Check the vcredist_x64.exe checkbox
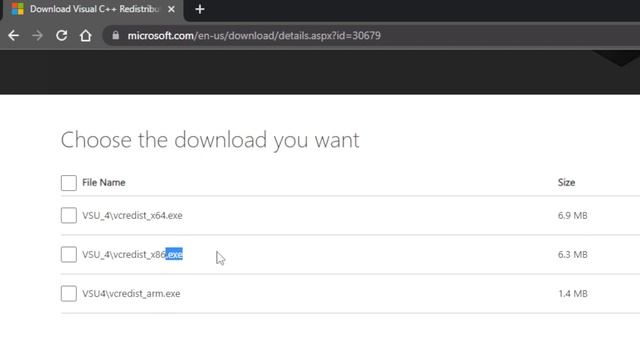This screenshot has width=640, height=360. [x=69, y=216]
